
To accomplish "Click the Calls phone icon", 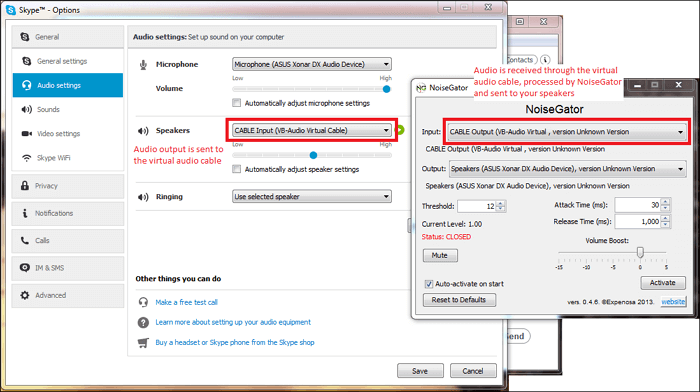I will (x=25, y=240).
